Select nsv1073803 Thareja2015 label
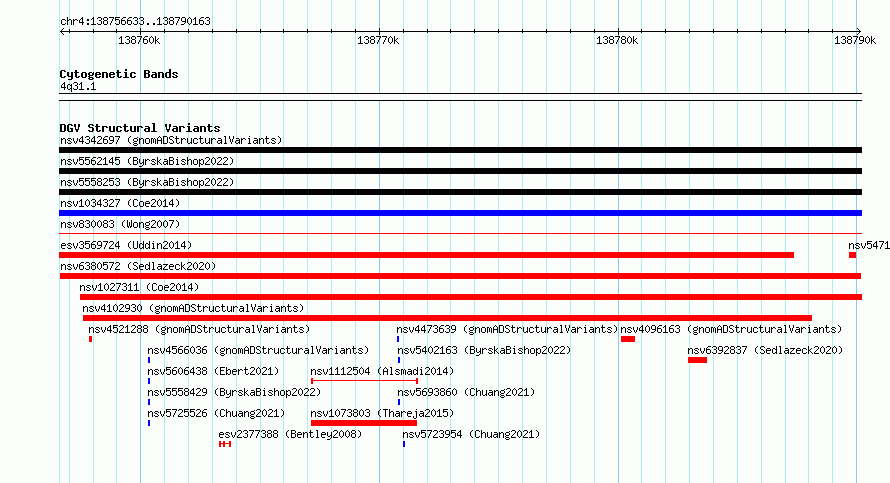The height and width of the screenshot is (483, 890). 383,413
